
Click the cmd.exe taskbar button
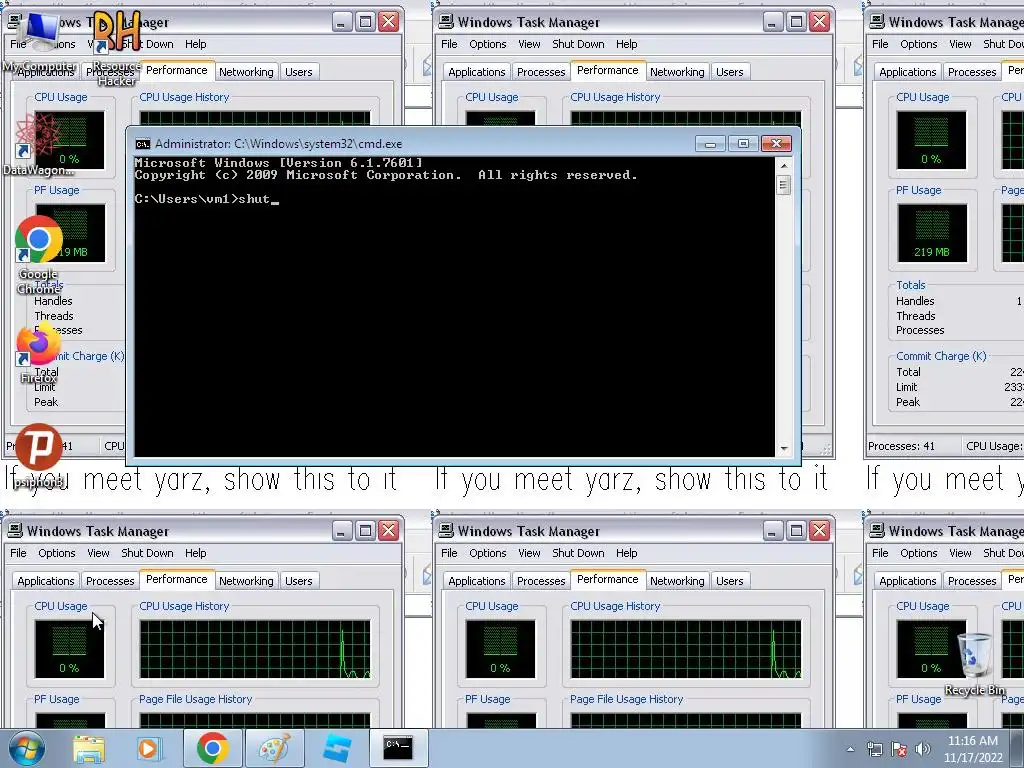(x=398, y=748)
